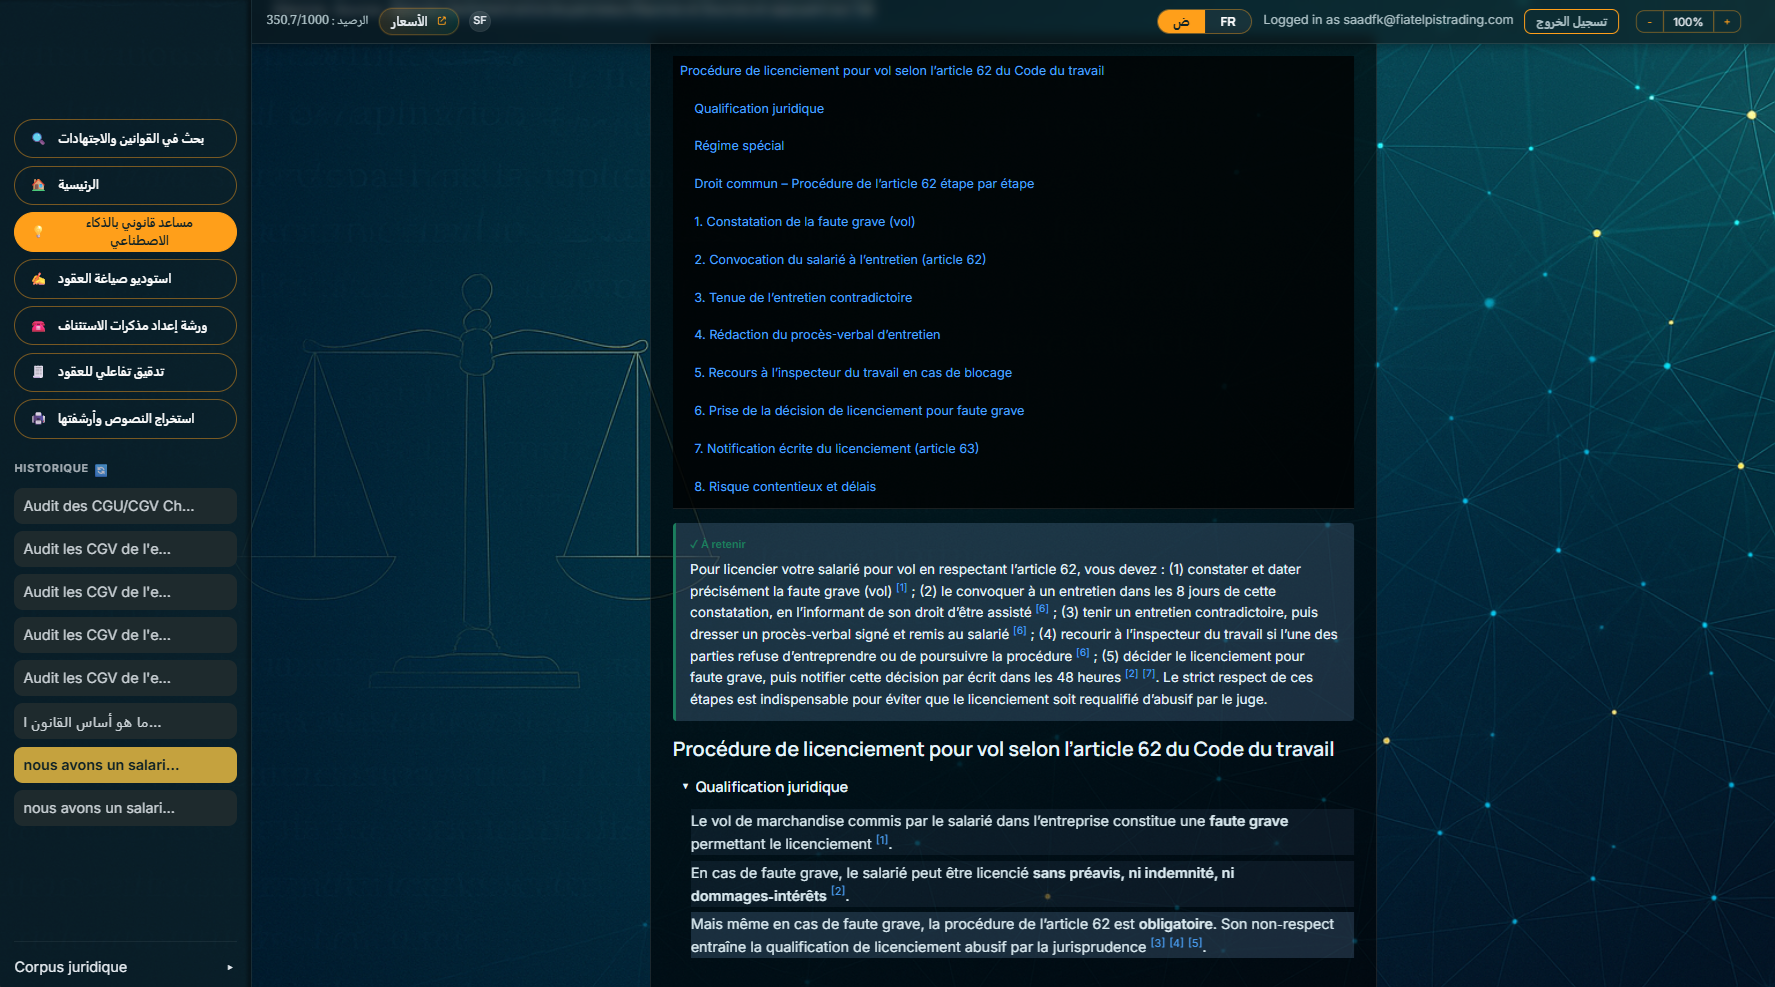Increase page zoom with the plus control
This screenshot has width=1775, height=987.
(x=1727, y=20)
